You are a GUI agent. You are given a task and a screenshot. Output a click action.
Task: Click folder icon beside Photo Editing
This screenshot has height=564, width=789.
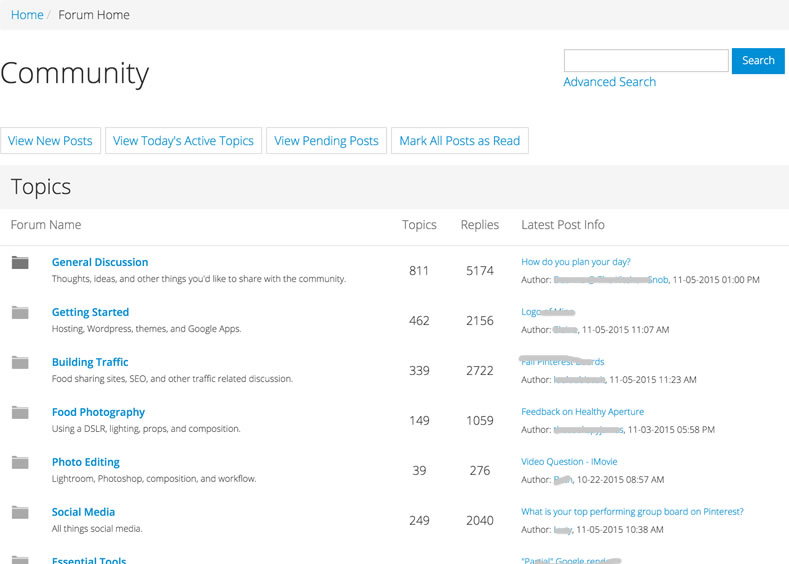click(x=20, y=463)
